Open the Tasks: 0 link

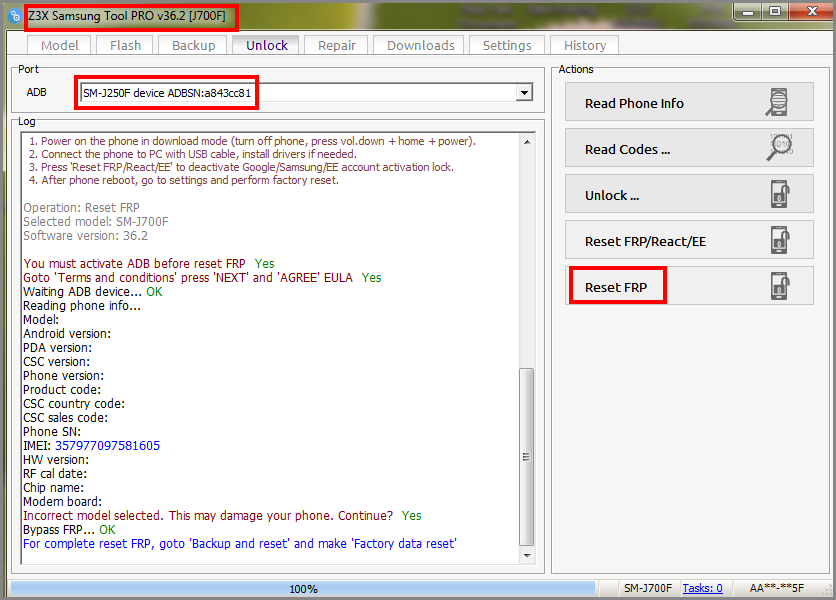[x=702, y=588]
